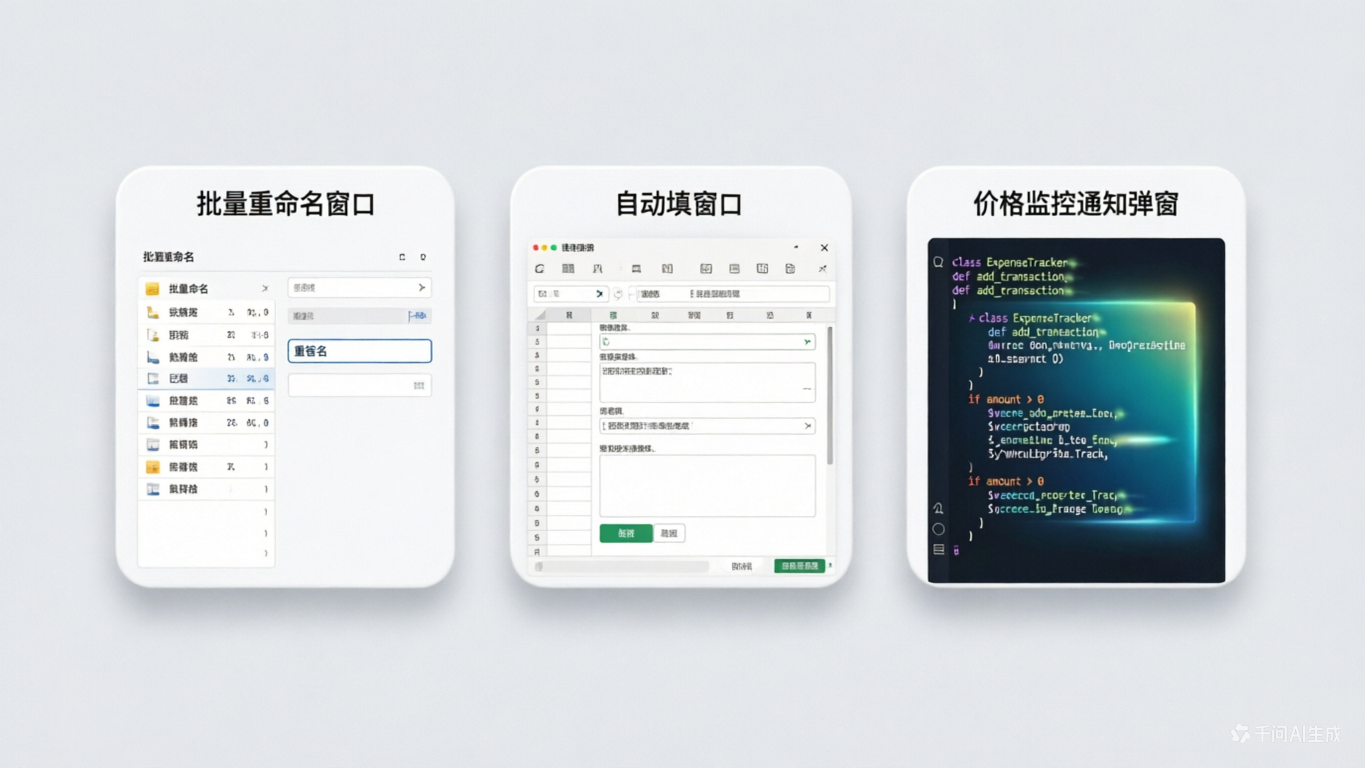This screenshot has width=1365, height=768.
Task: Focus the blue-outlined rename text input
Action: 360,351
